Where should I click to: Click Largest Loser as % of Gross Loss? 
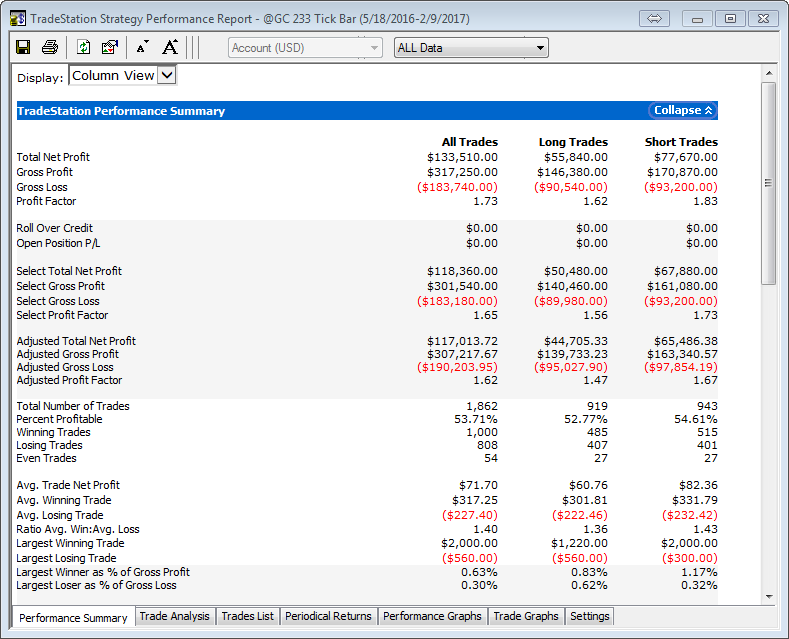pyautogui.click(x=96, y=585)
